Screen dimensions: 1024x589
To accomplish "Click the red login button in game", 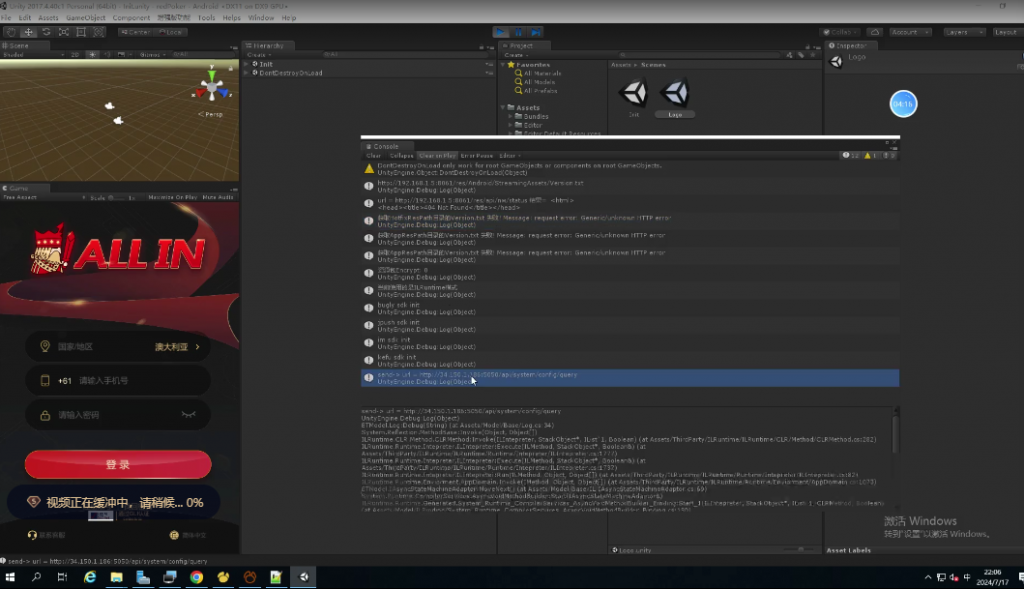I will 118,465.
